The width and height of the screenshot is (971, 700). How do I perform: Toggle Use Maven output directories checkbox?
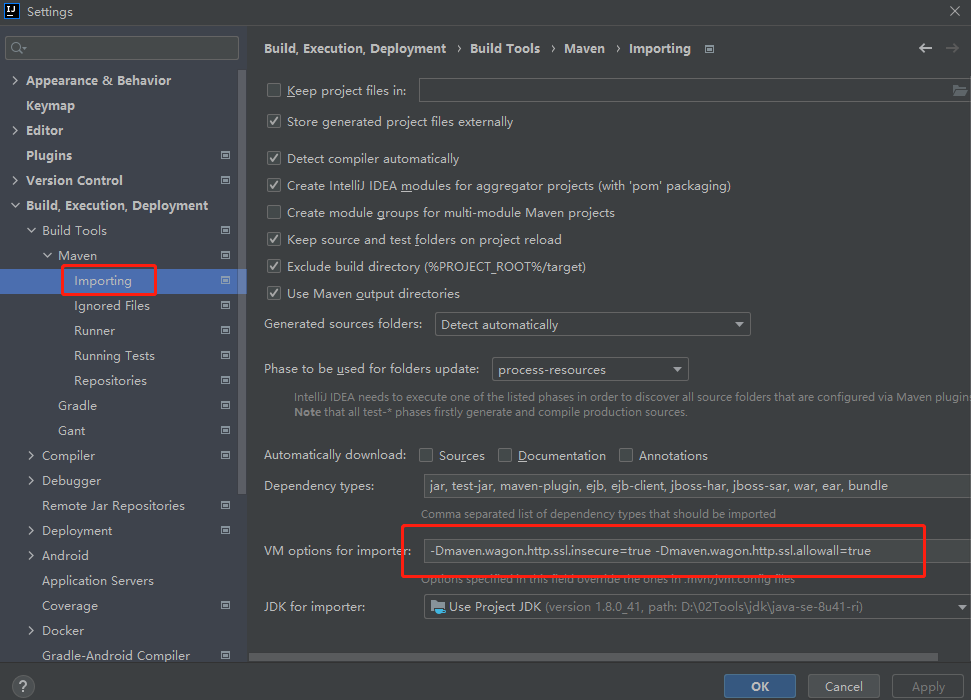pos(274,293)
